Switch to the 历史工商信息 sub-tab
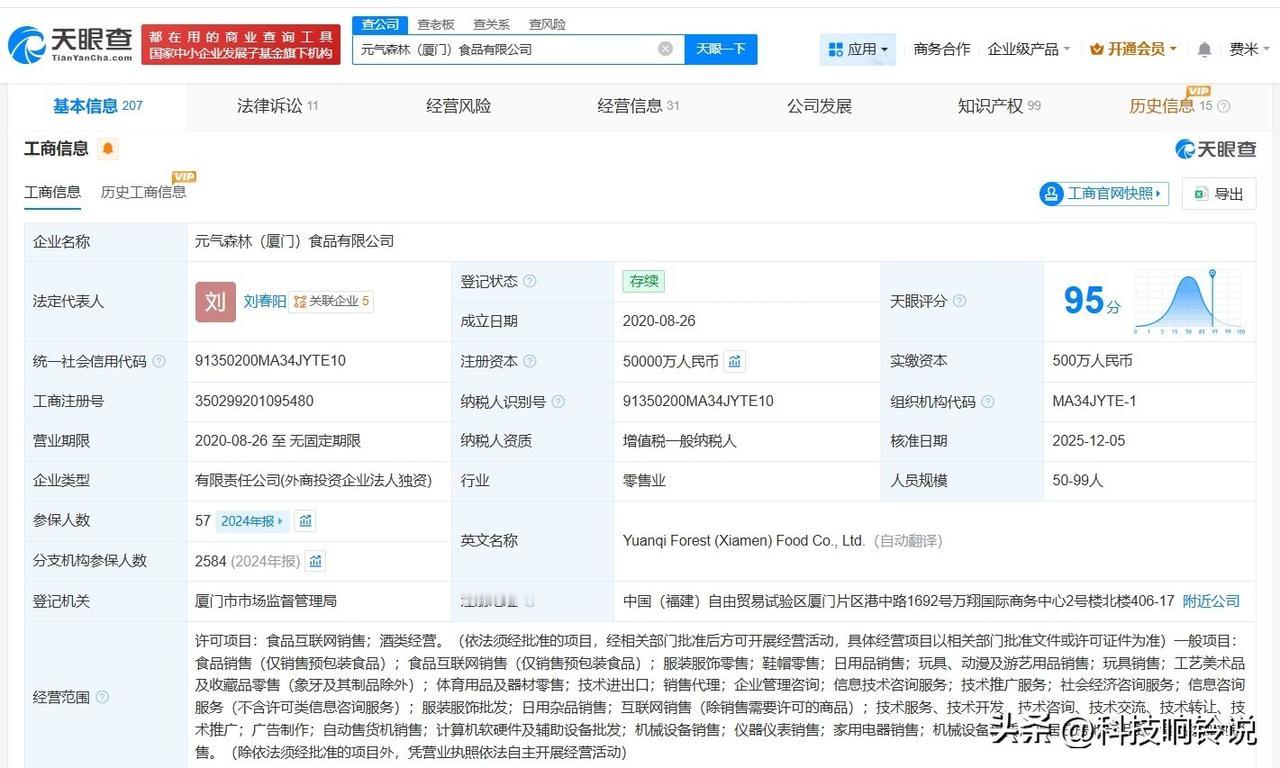The width and height of the screenshot is (1280, 768). [x=143, y=192]
